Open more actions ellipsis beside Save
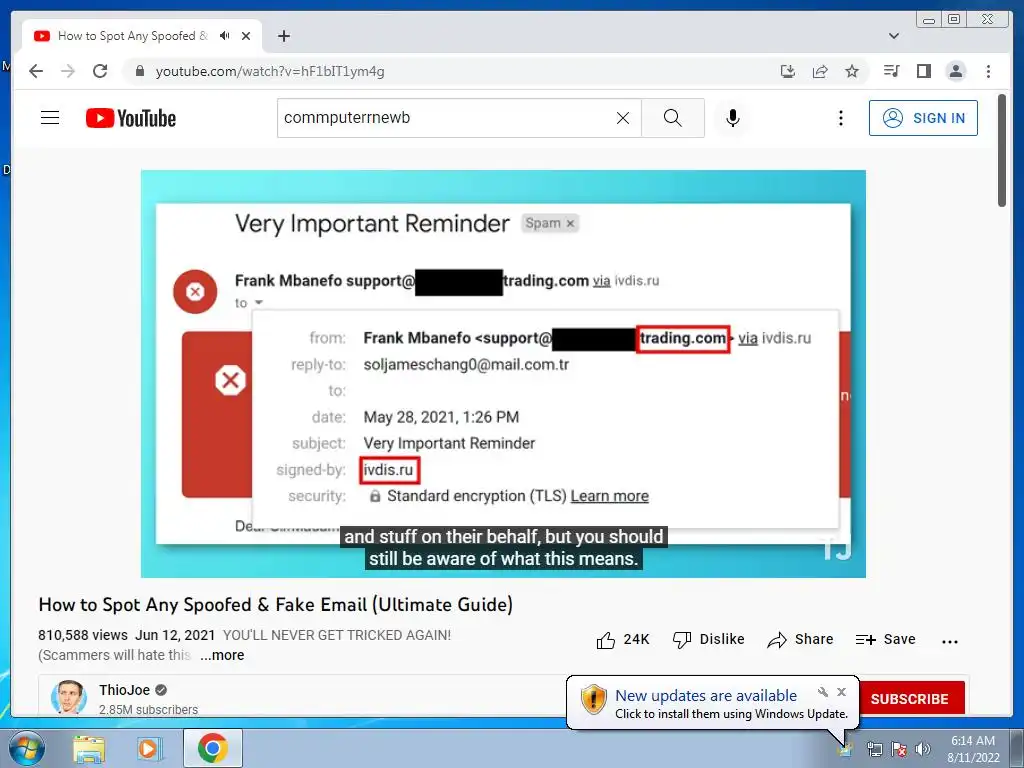Image resolution: width=1024 pixels, height=768 pixels. [x=950, y=641]
